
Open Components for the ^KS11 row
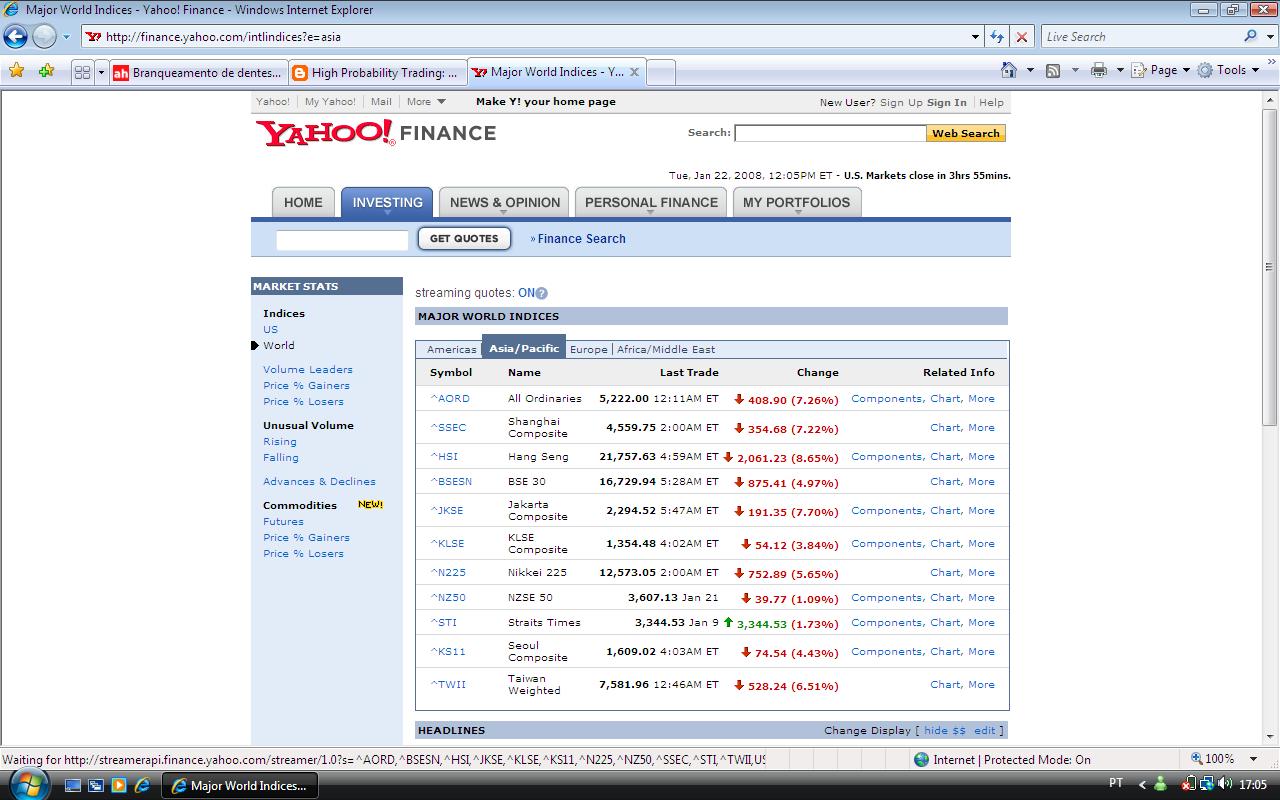click(886, 651)
